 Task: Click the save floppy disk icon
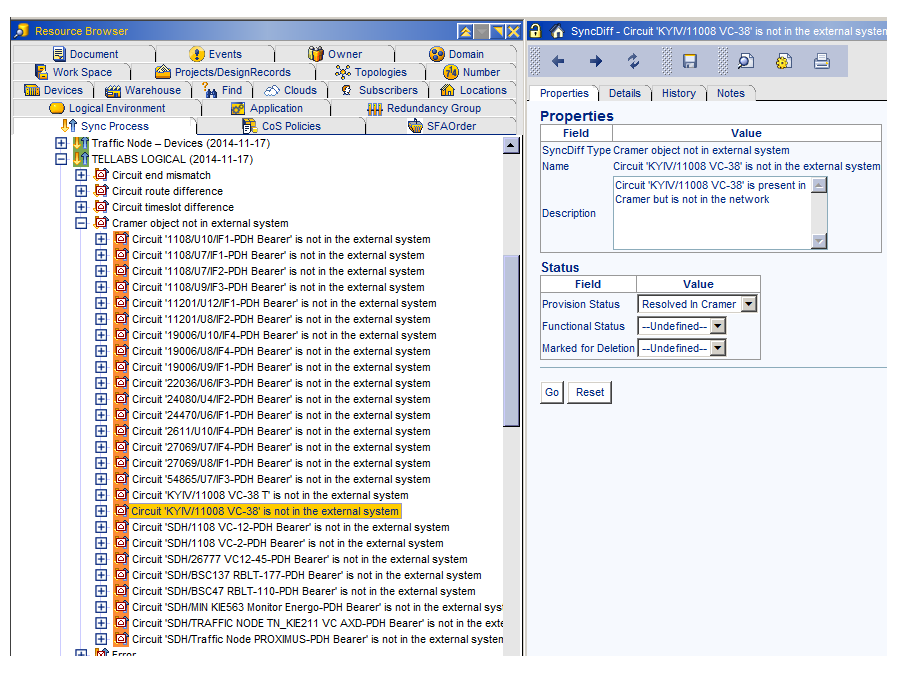(690, 62)
